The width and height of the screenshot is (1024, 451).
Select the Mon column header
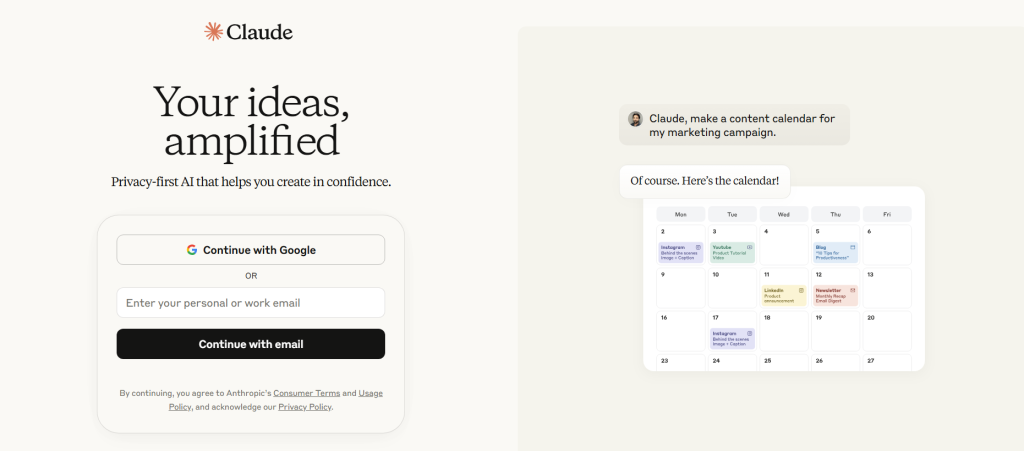click(x=680, y=214)
